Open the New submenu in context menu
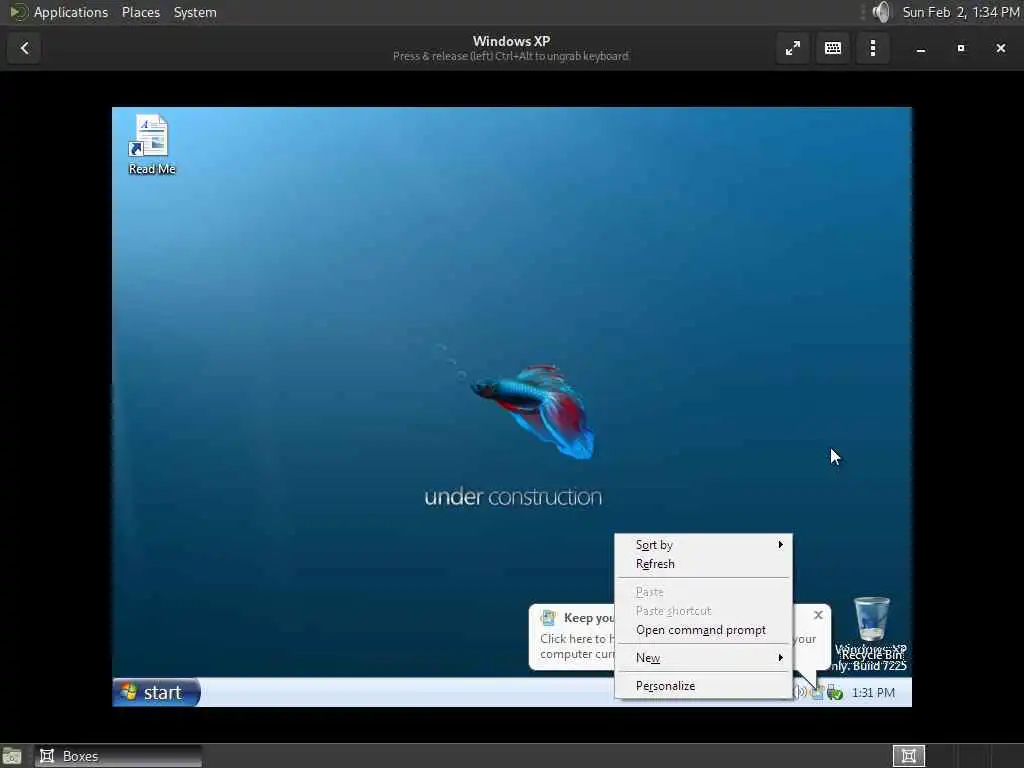Image resolution: width=1024 pixels, height=768 pixels. point(703,658)
